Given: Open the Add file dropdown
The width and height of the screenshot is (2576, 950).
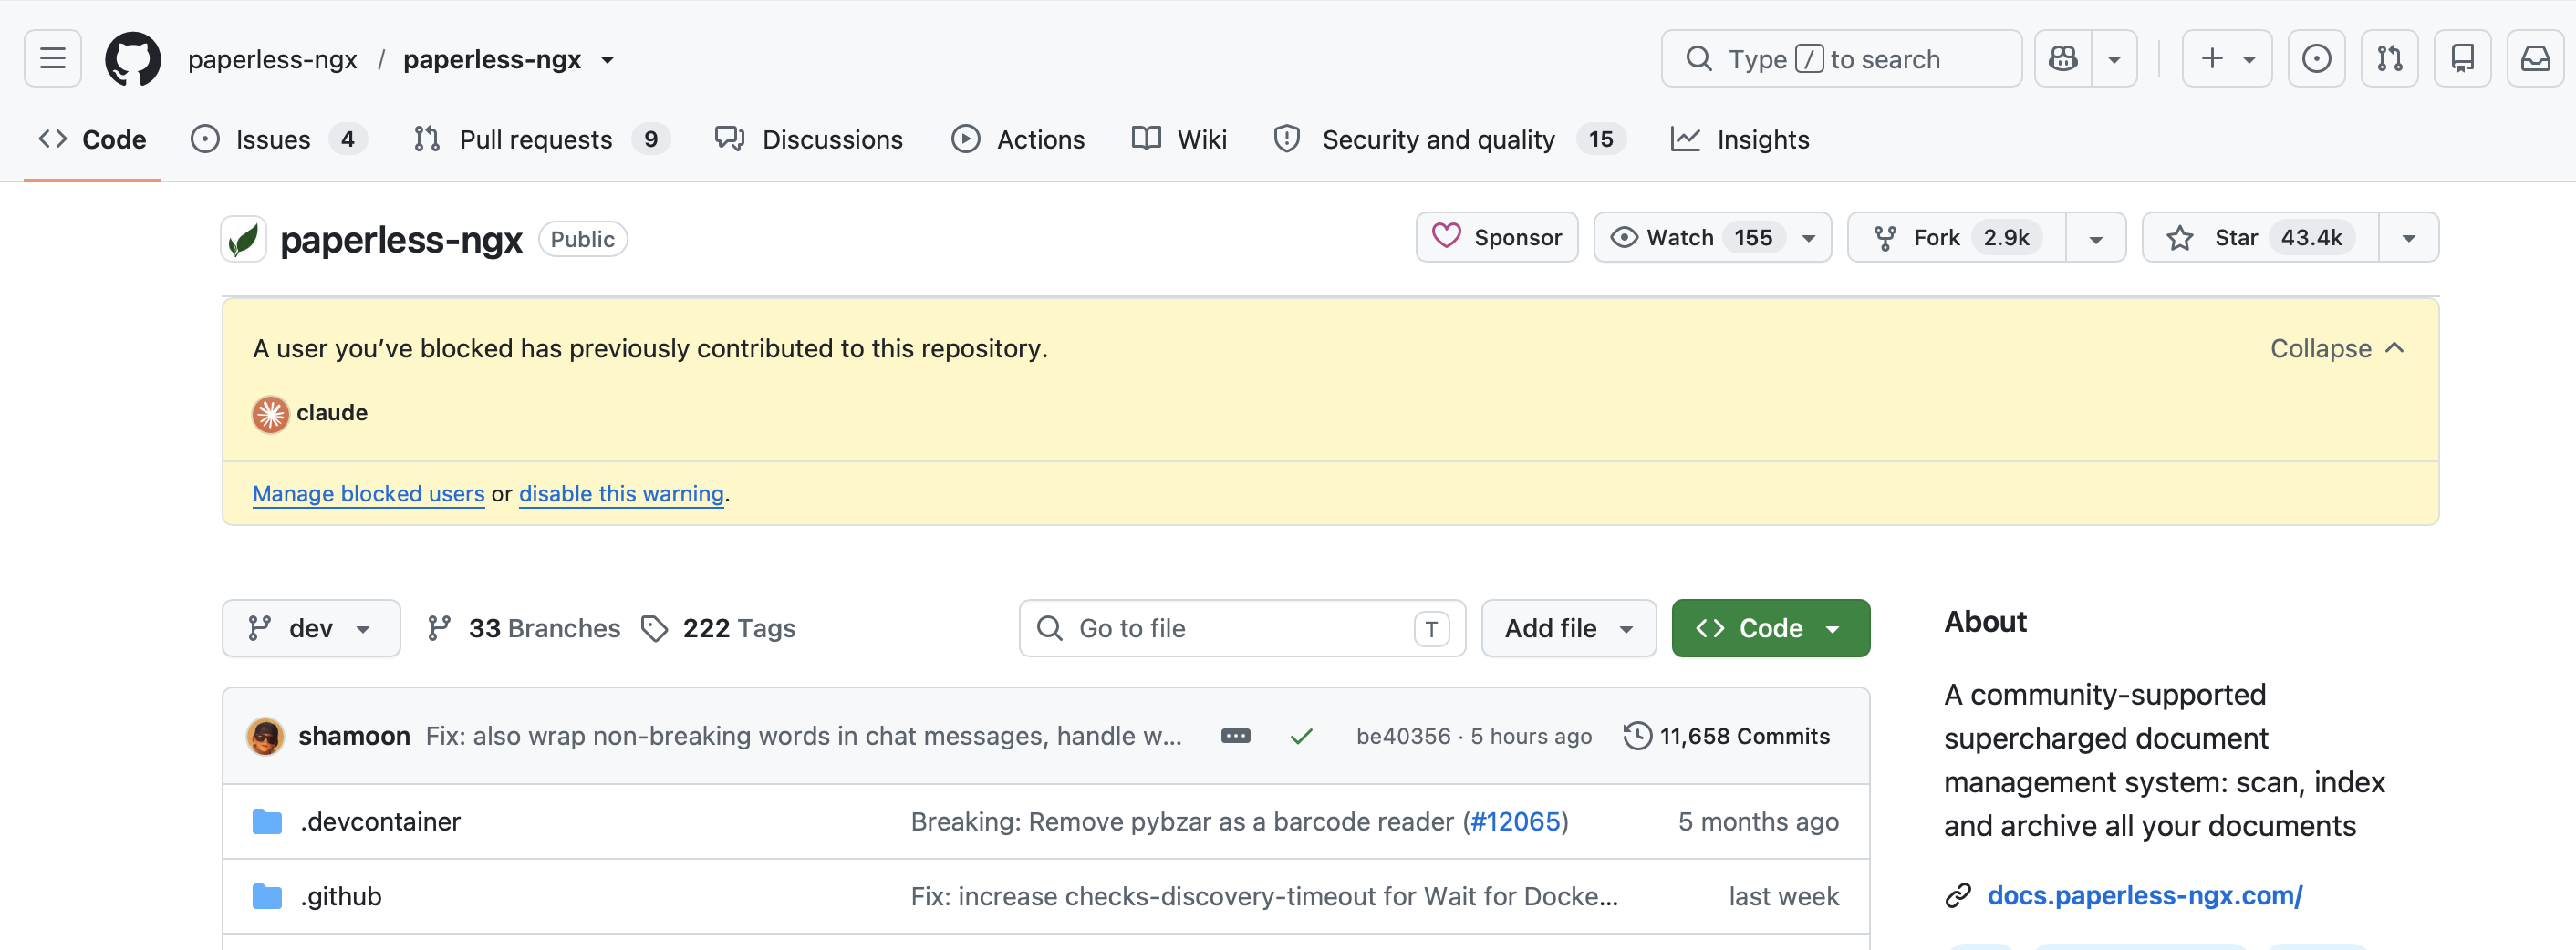Looking at the screenshot, I should coord(1568,628).
